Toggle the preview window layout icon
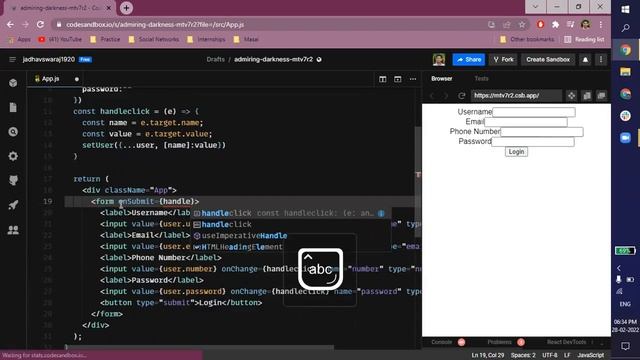Viewport: 640px width, 360px height. click(x=398, y=79)
